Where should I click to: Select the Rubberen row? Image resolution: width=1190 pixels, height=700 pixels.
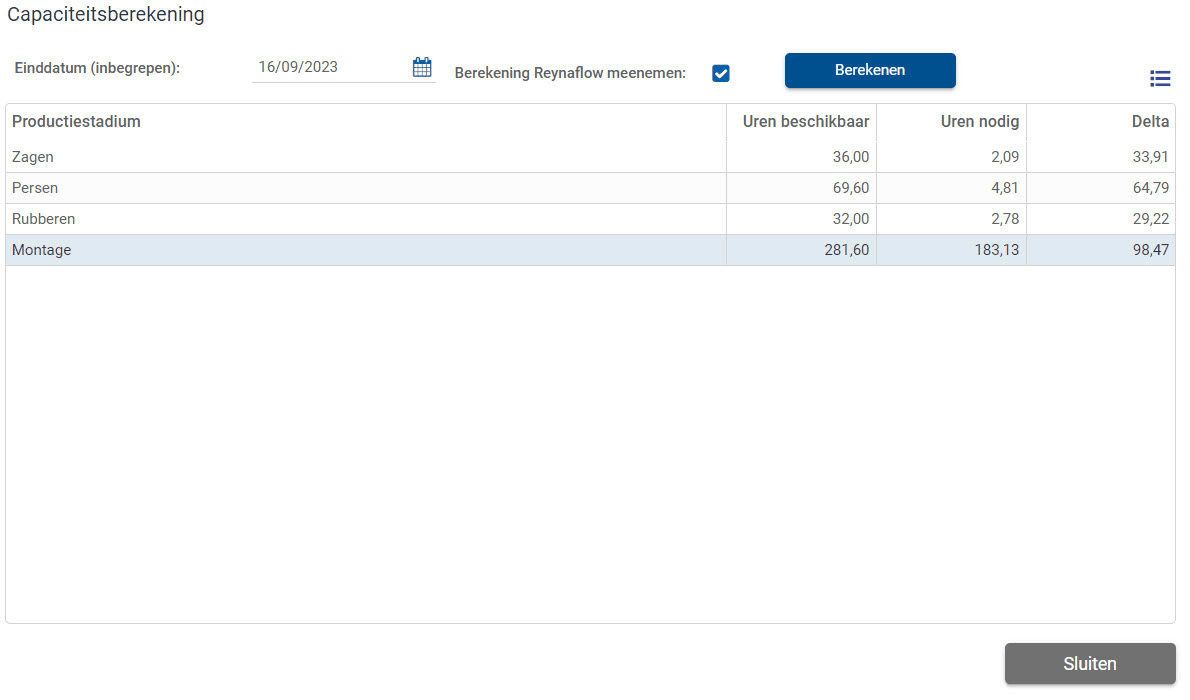(x=590, y=219)
